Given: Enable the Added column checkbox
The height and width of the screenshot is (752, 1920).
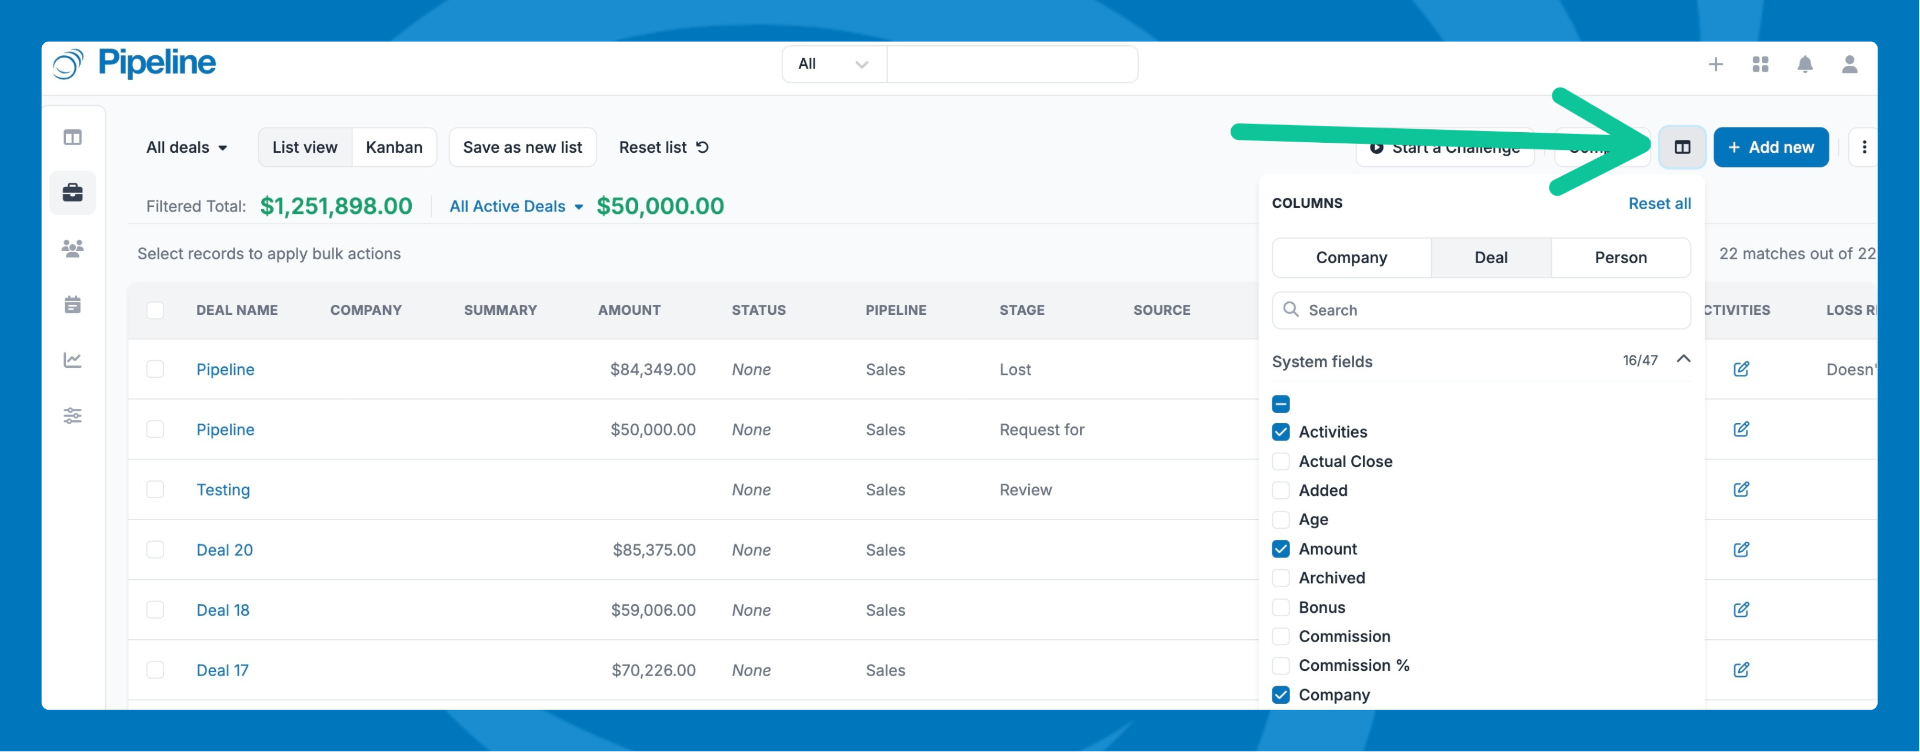Looking at the screenshot, I should [x=1281, y=490].
